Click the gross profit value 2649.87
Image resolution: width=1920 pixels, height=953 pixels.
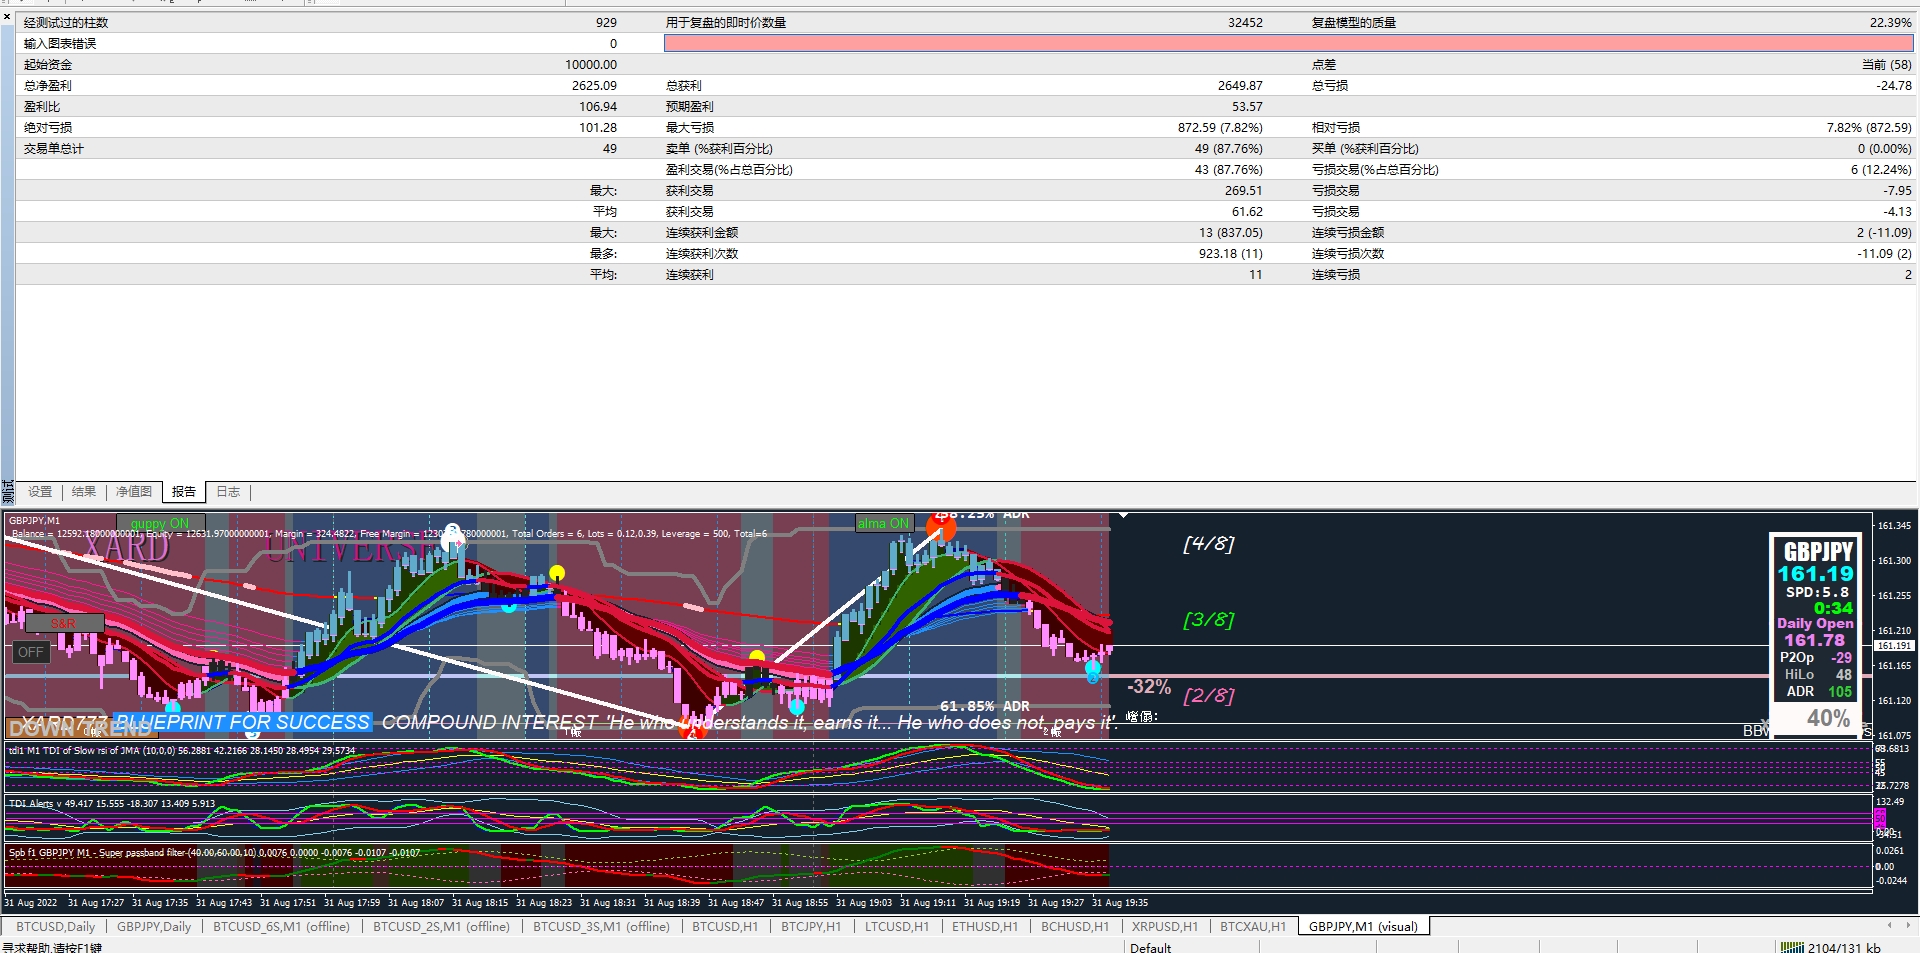coord(1240,85)
